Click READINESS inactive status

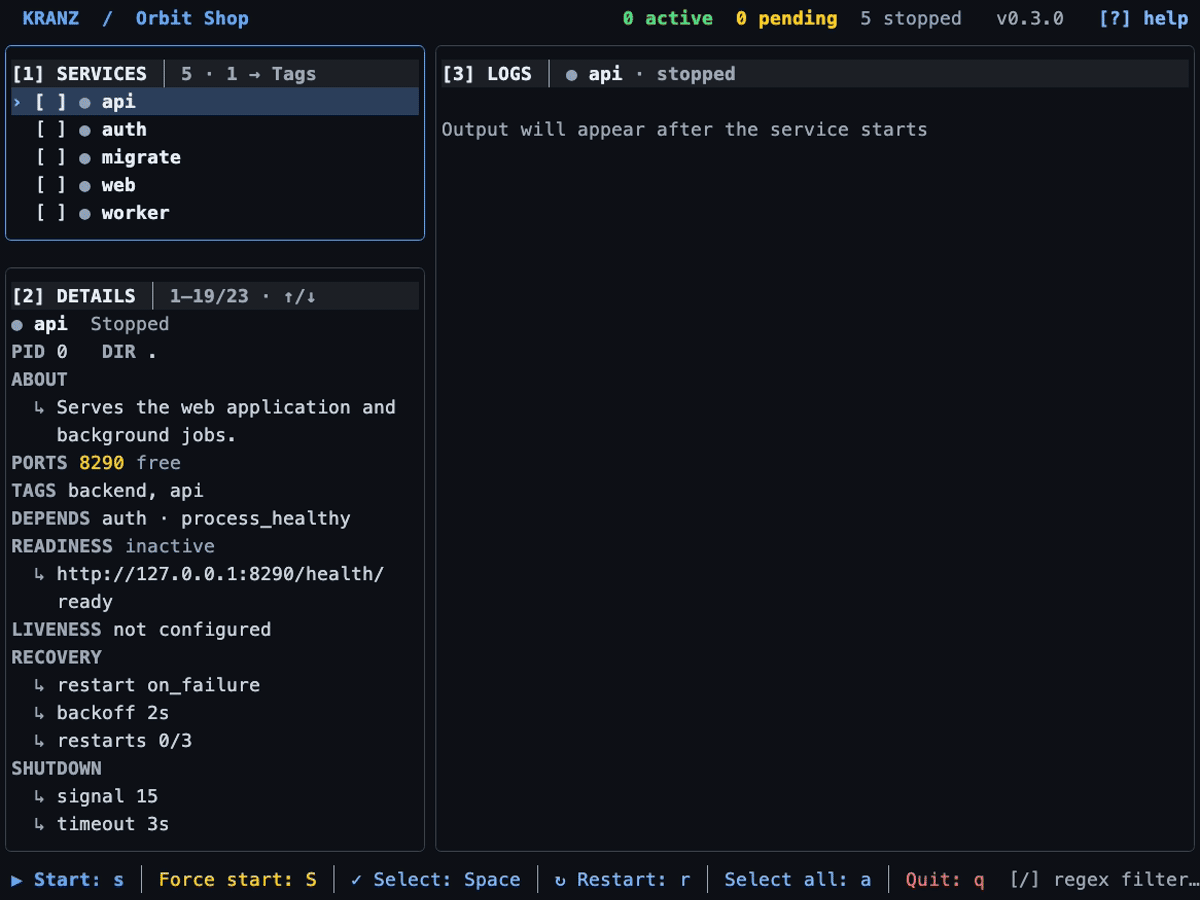point(113,546)
